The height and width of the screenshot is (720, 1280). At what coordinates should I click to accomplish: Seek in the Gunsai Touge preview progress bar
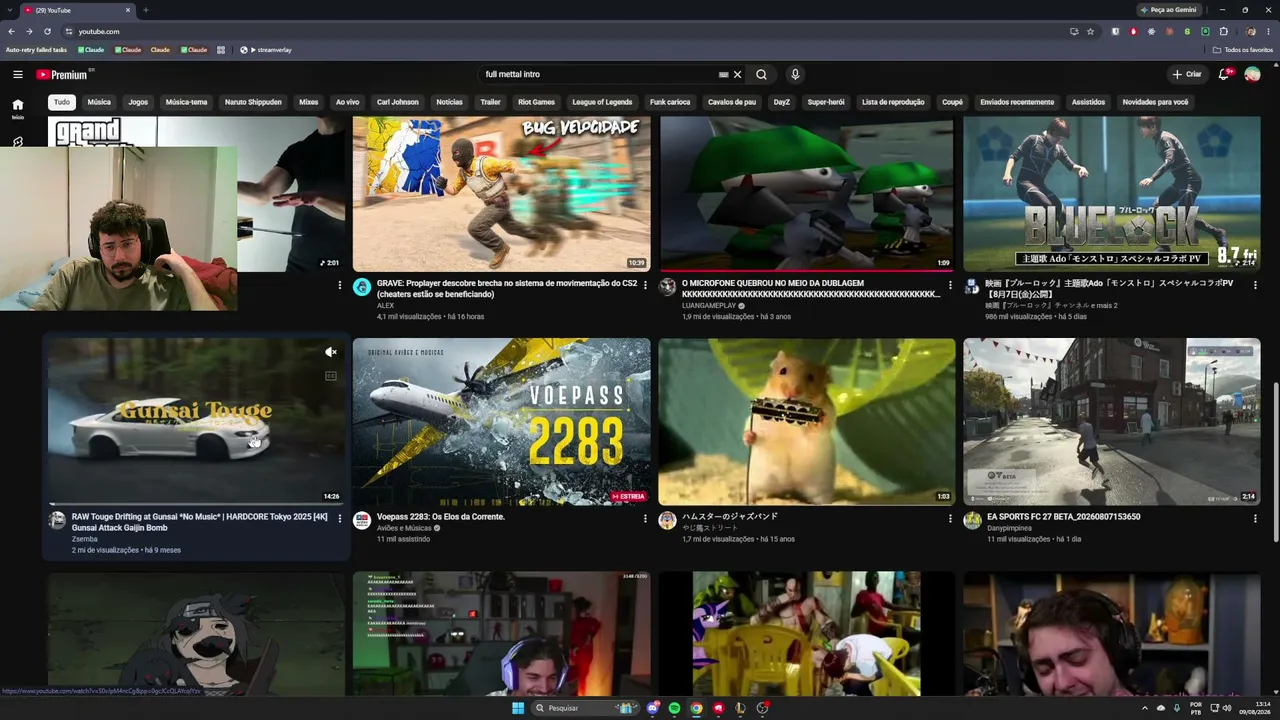196,504
